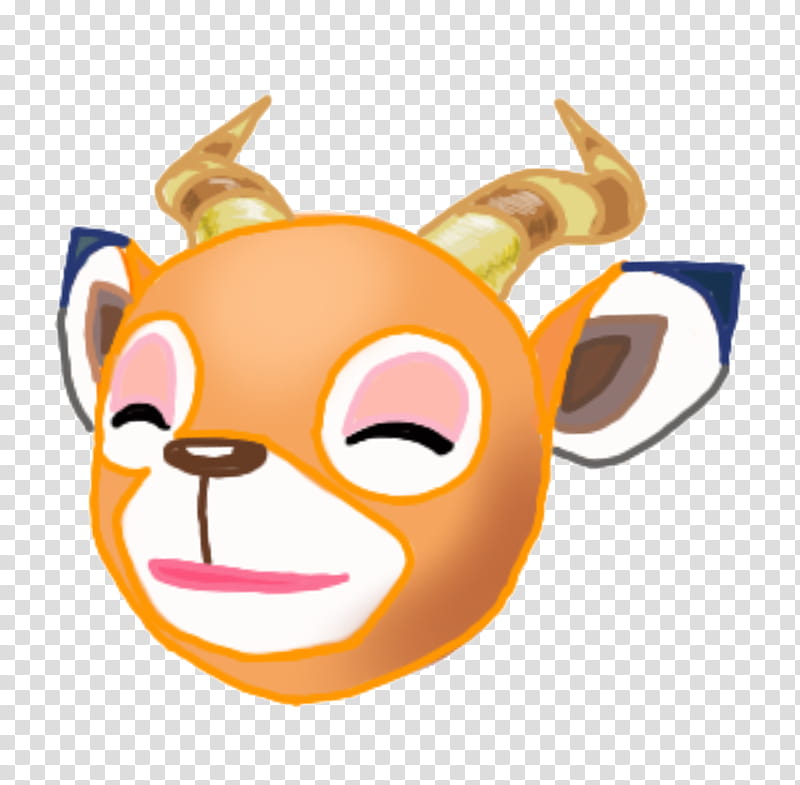Select the character's left curled horn
This screenshot has width=800, height=785.
223,173
